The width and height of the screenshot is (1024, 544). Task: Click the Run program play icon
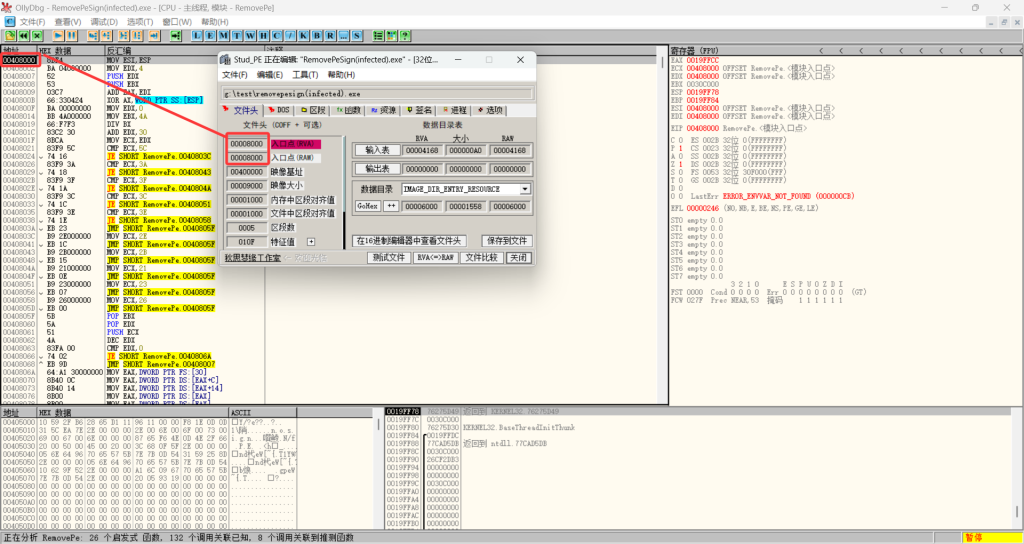[x=59, y=36]
